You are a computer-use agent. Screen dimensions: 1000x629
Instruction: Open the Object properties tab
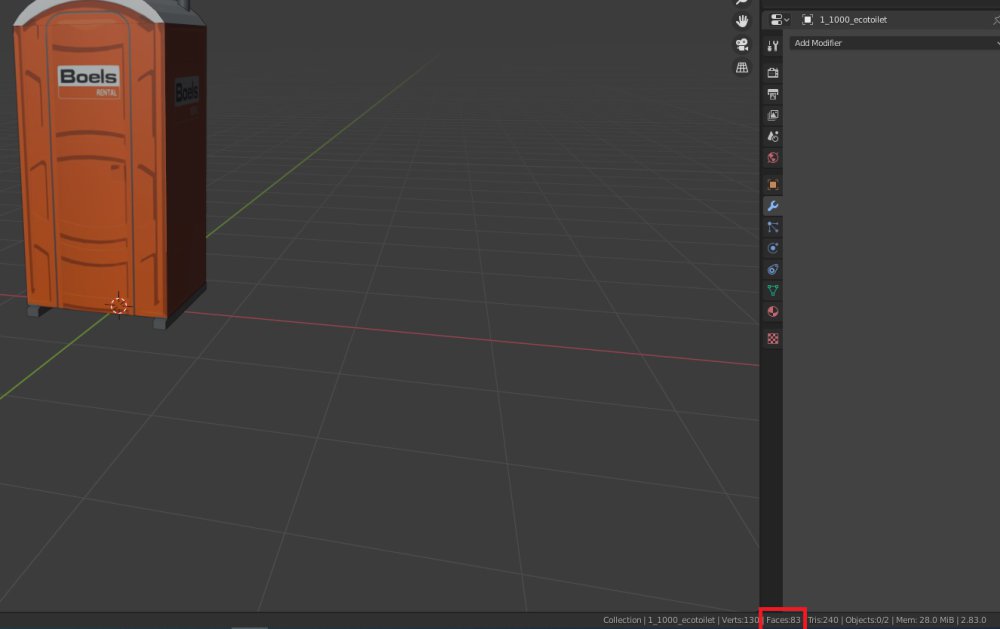773,185
